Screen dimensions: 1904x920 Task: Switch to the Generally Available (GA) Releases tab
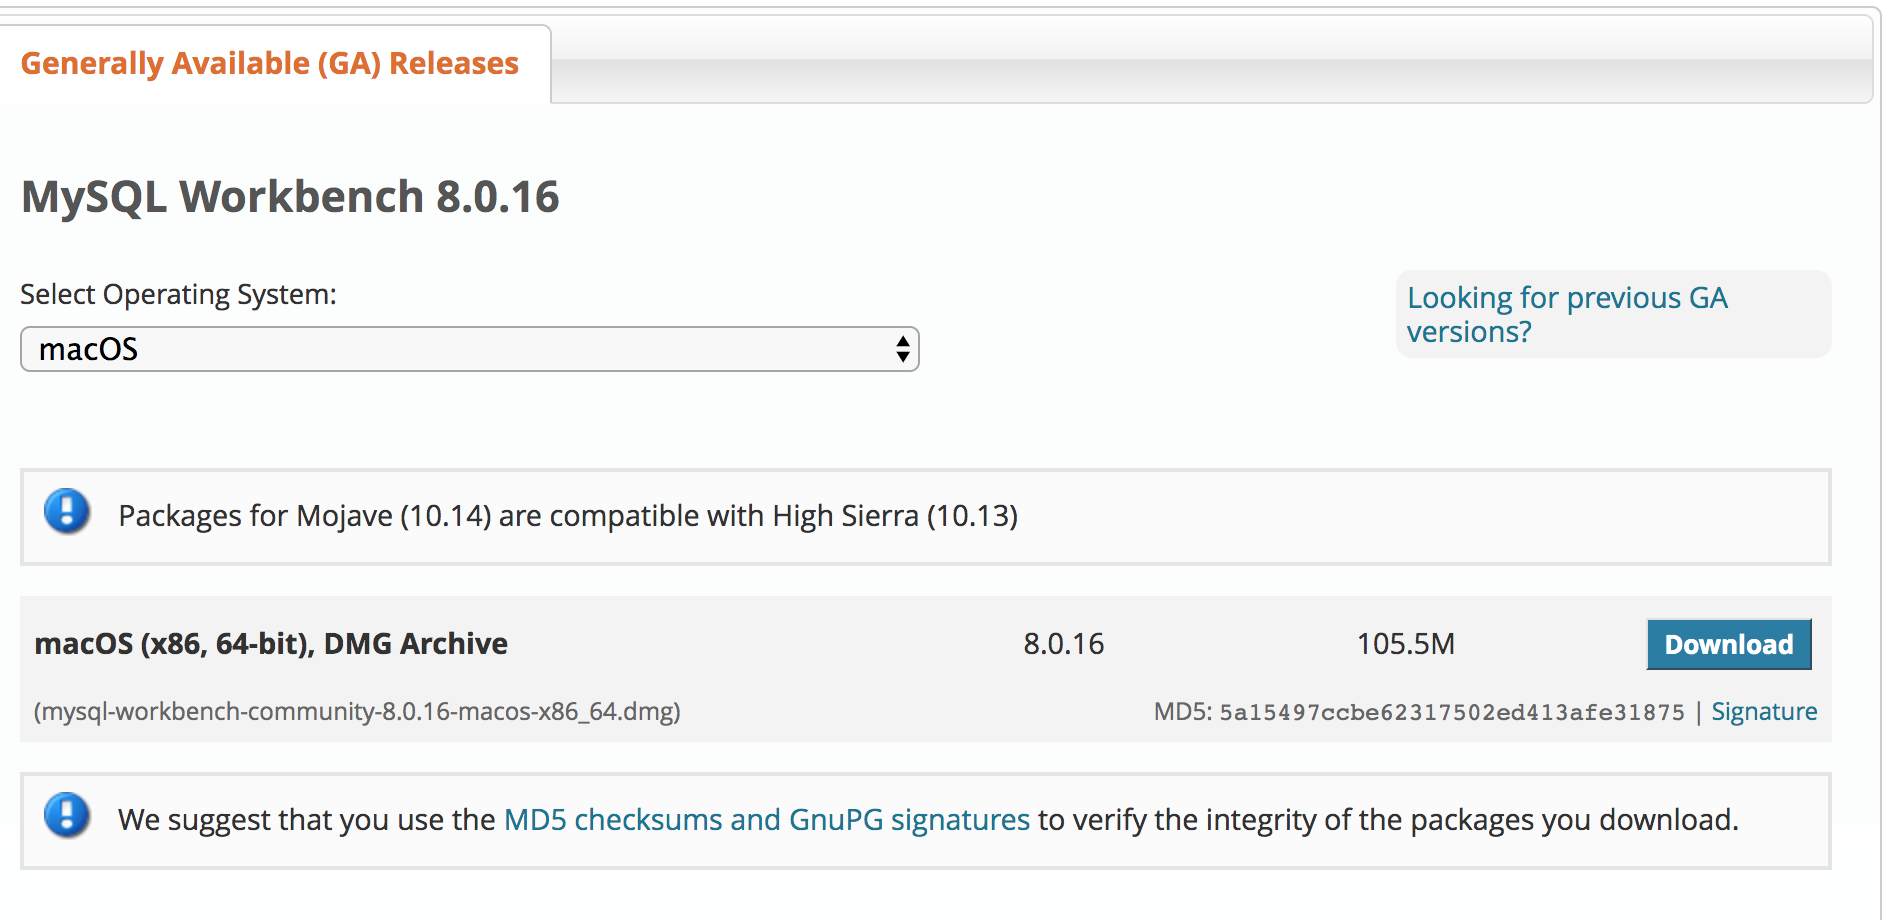pos(270,63)
